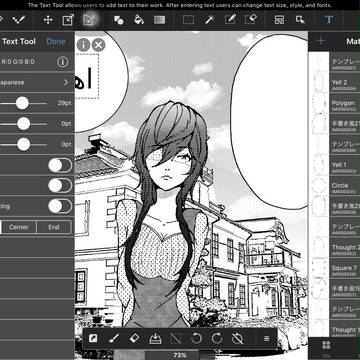Tap the export arrow icon in bottom bar
Screen dimensions: 360x360
(x=93, y=339)
